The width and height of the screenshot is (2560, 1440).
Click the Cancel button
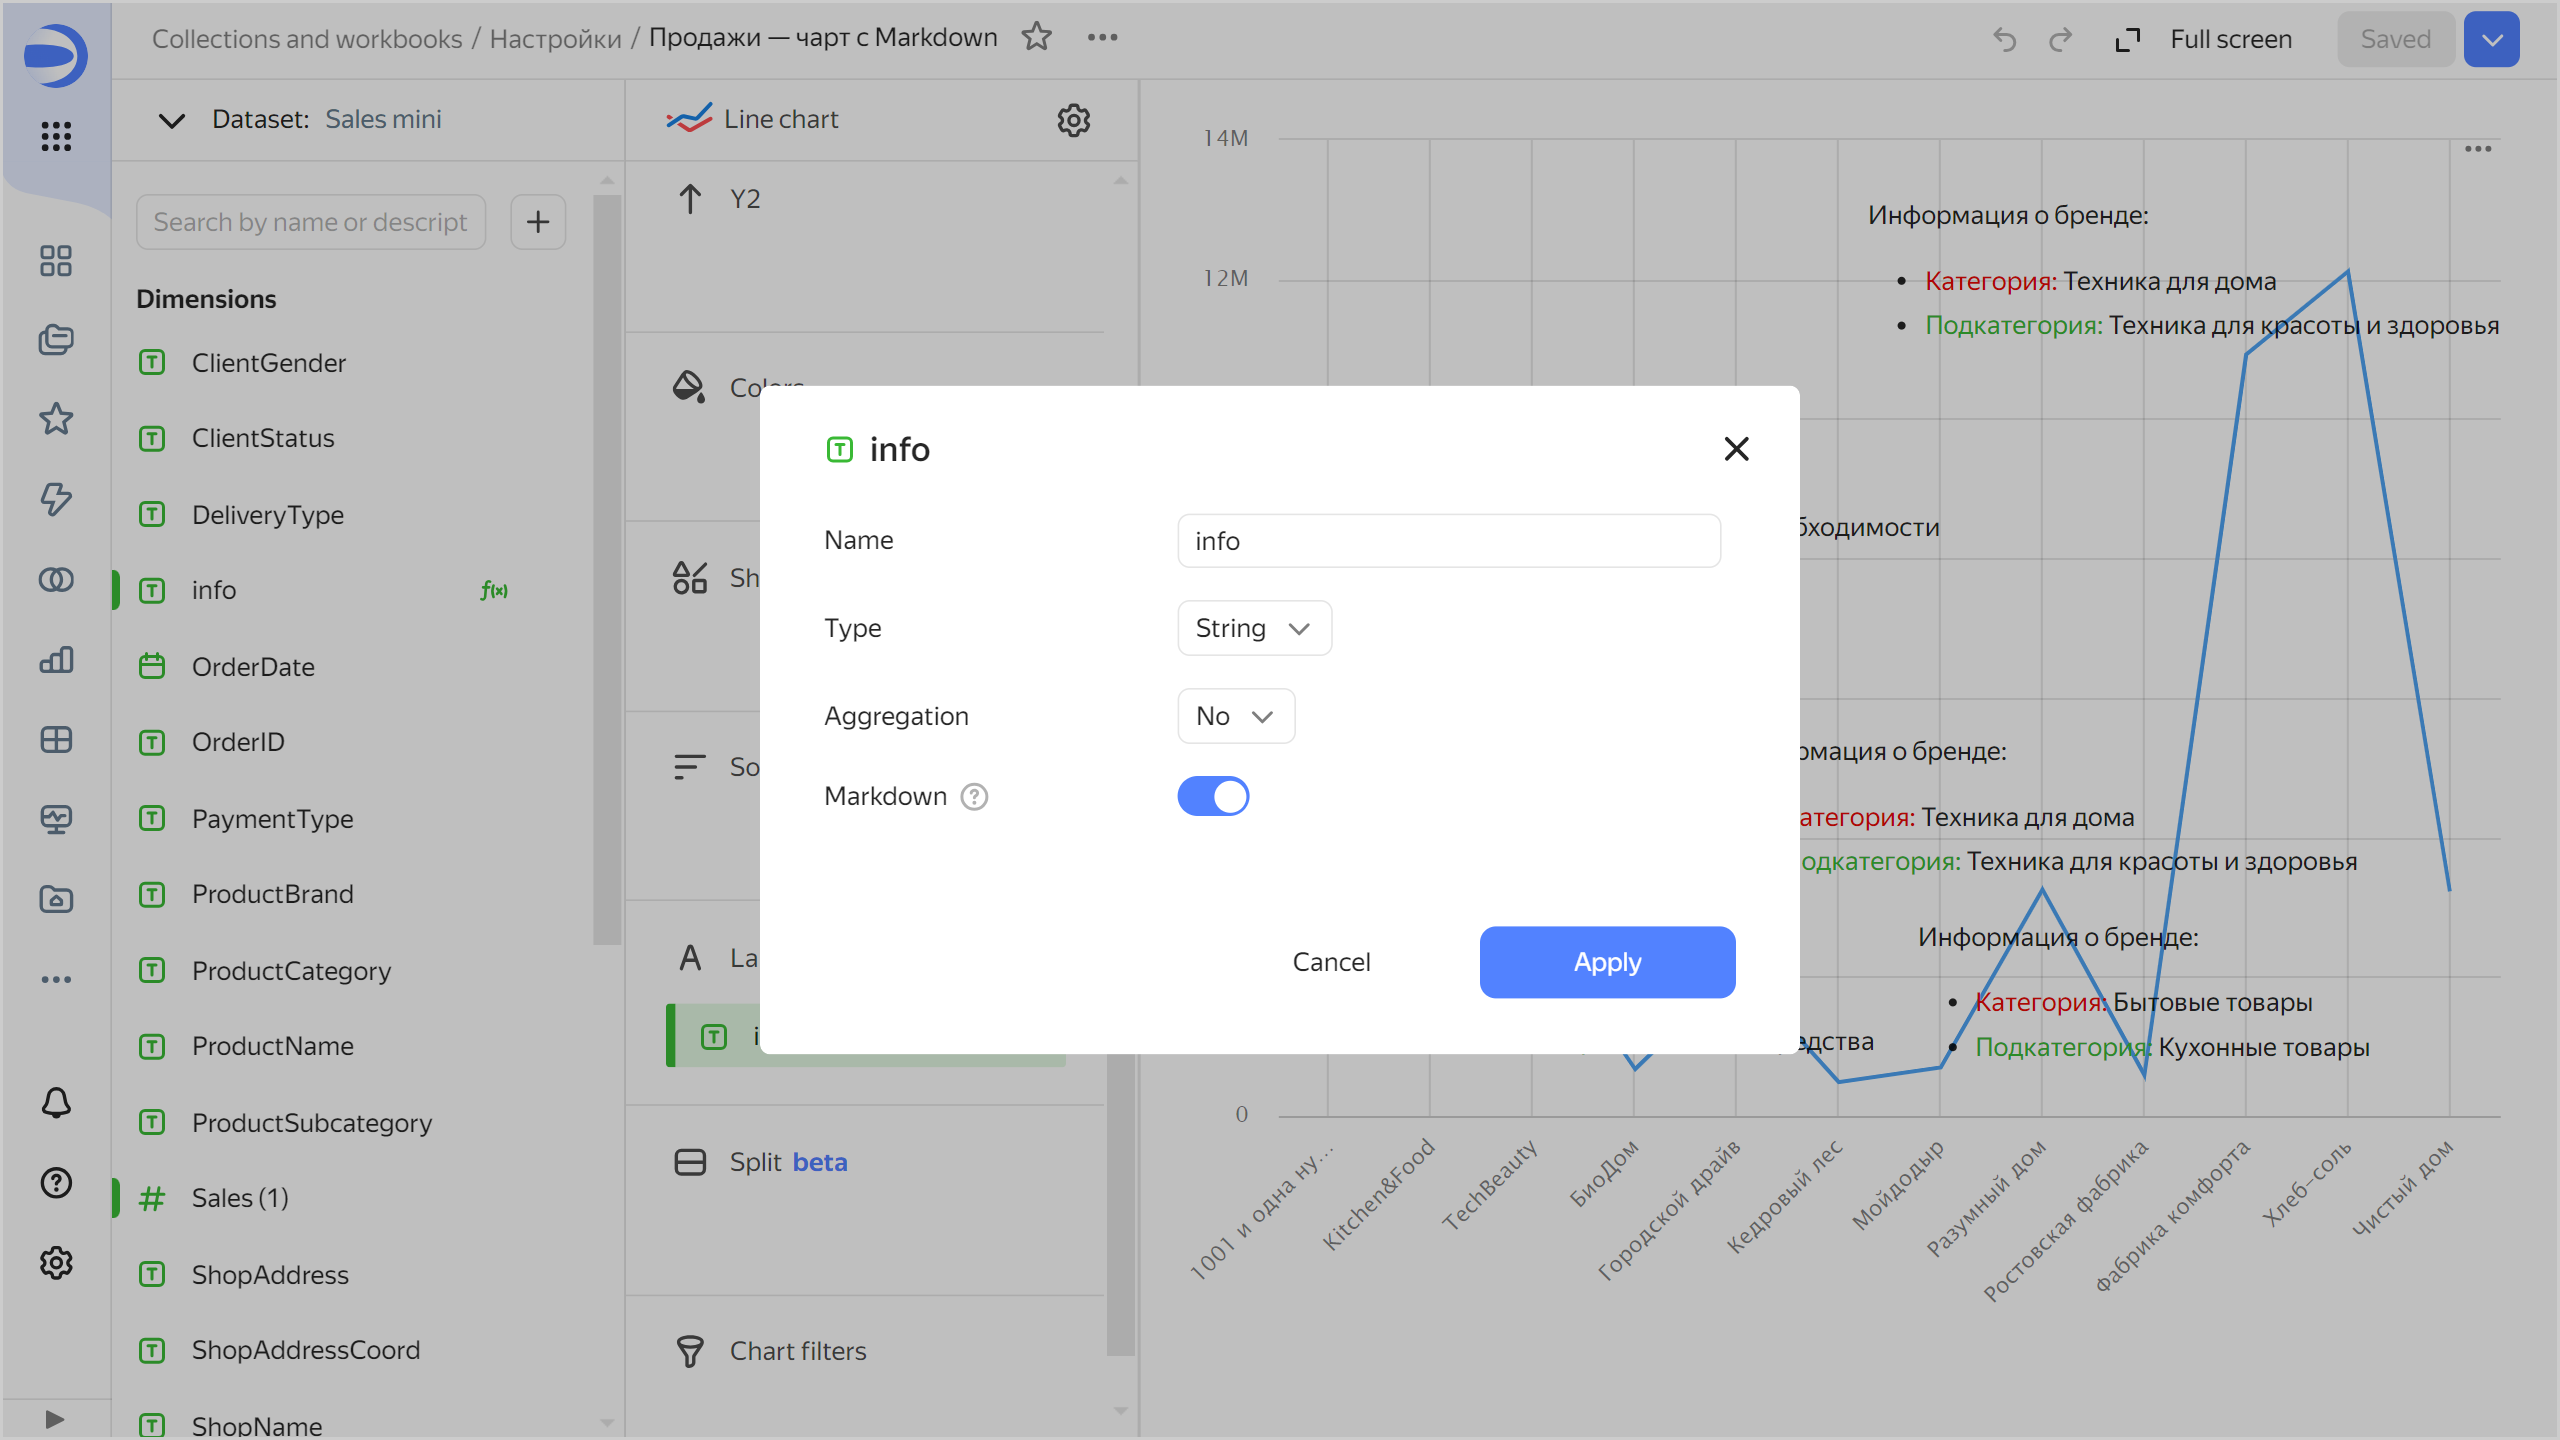click(1331, 962)
